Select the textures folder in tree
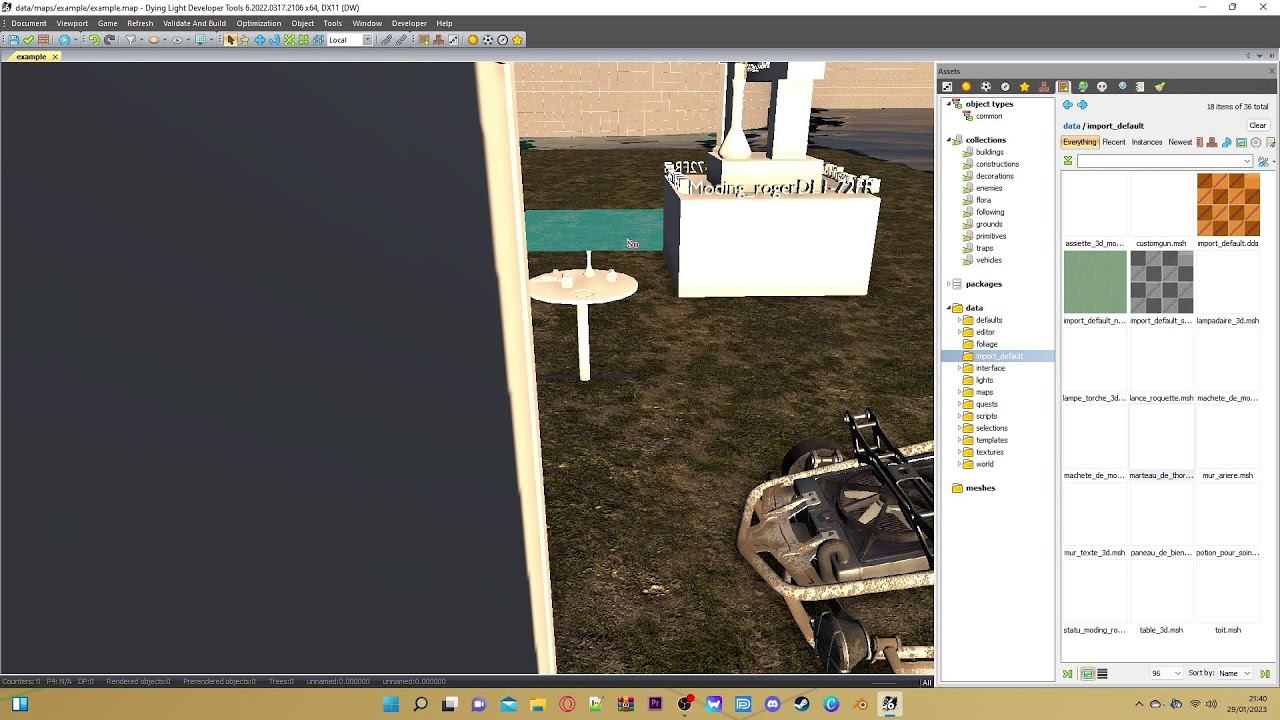Viewport: 1280px width, 720px height. [990, 452]
